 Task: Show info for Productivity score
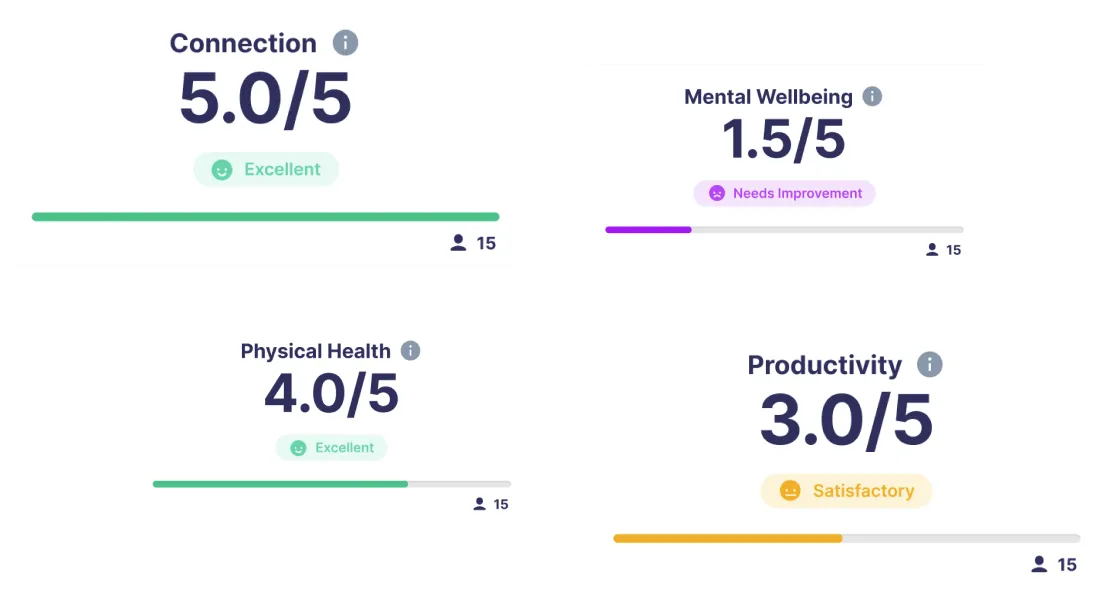pyautogui.click(x=930, y=365)
